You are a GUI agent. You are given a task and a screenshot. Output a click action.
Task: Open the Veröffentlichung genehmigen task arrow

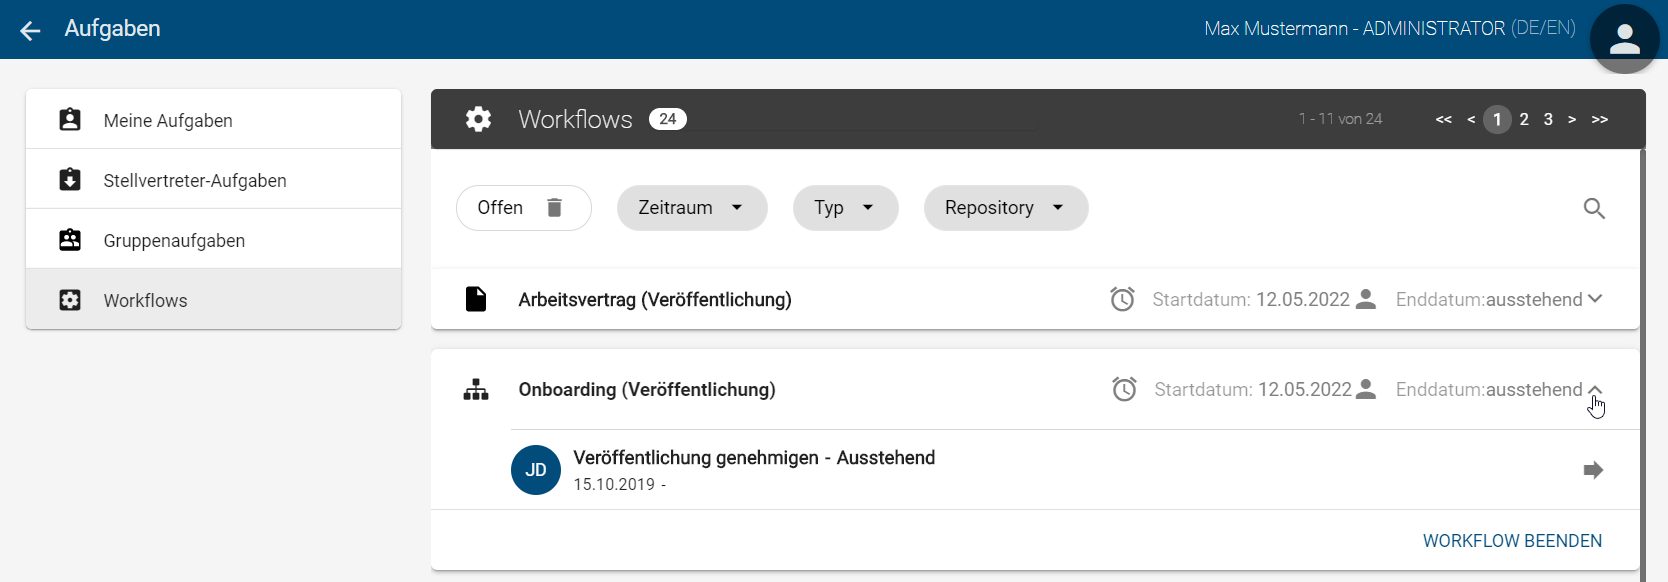coord(1593,469)
